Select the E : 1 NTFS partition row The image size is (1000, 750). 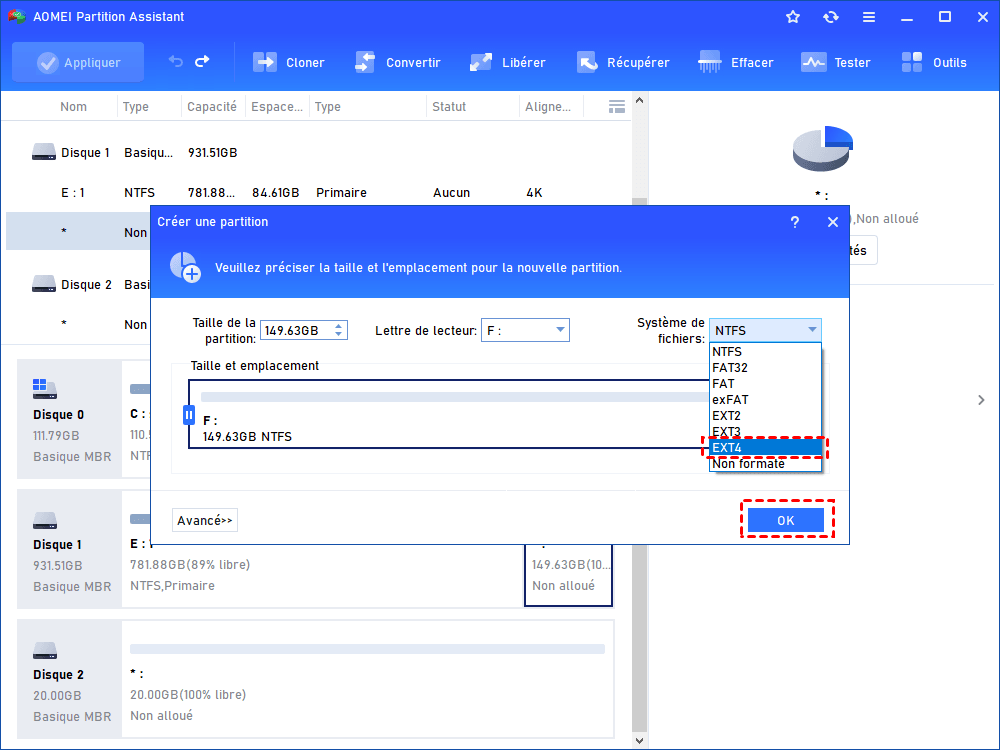(x=318, y=193)
